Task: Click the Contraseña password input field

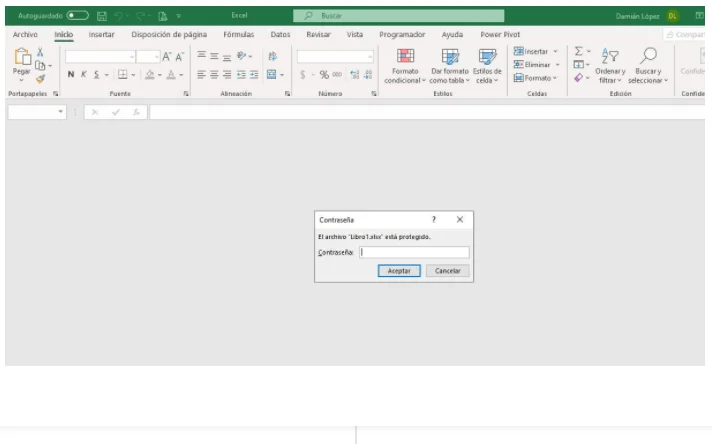Action: (413, 253)
